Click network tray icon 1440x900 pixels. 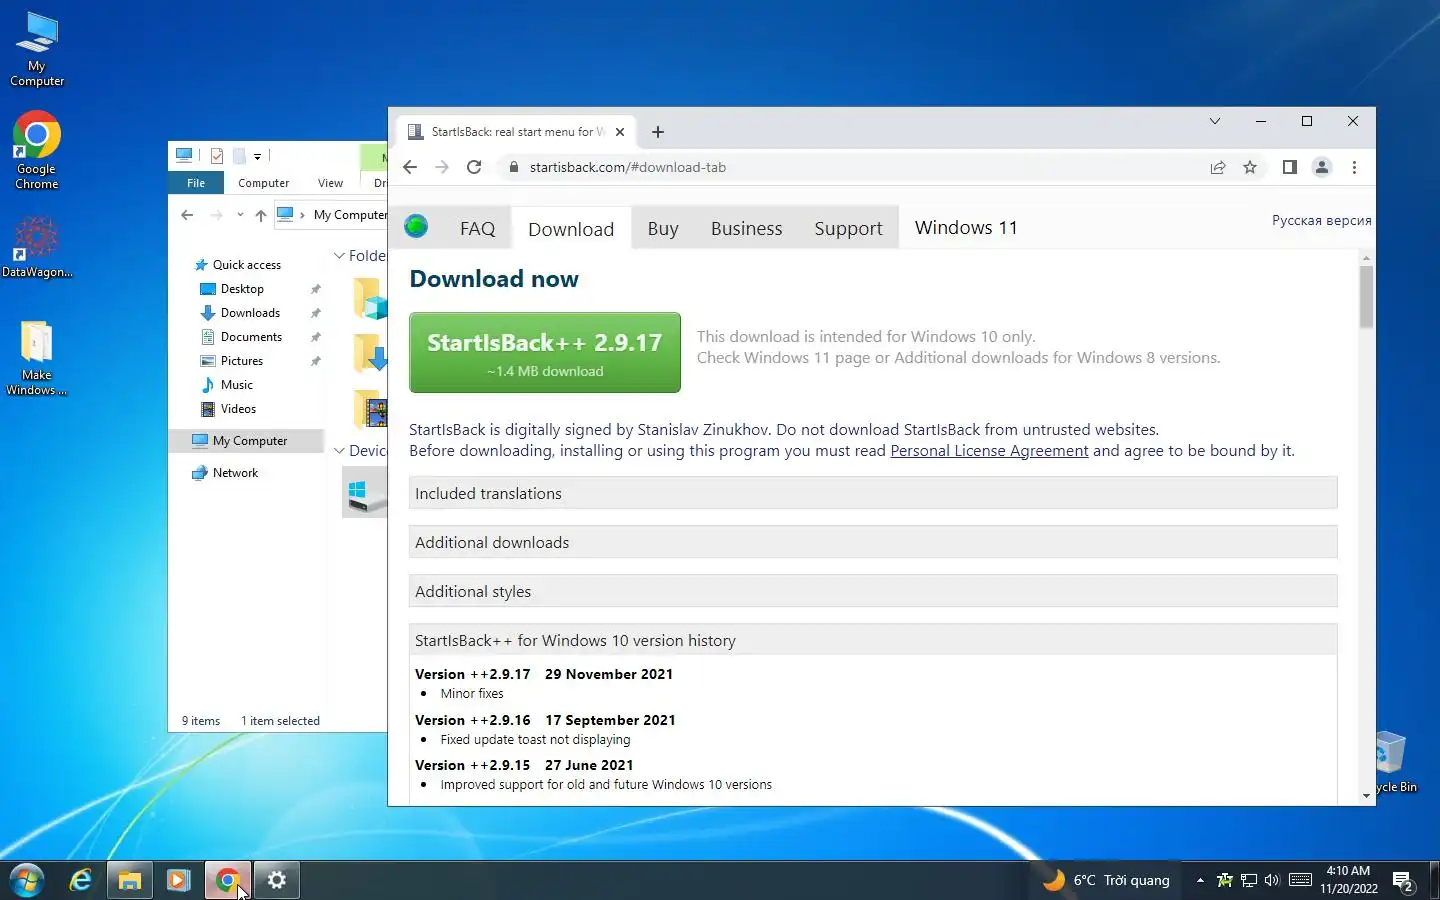[1248, 880]
